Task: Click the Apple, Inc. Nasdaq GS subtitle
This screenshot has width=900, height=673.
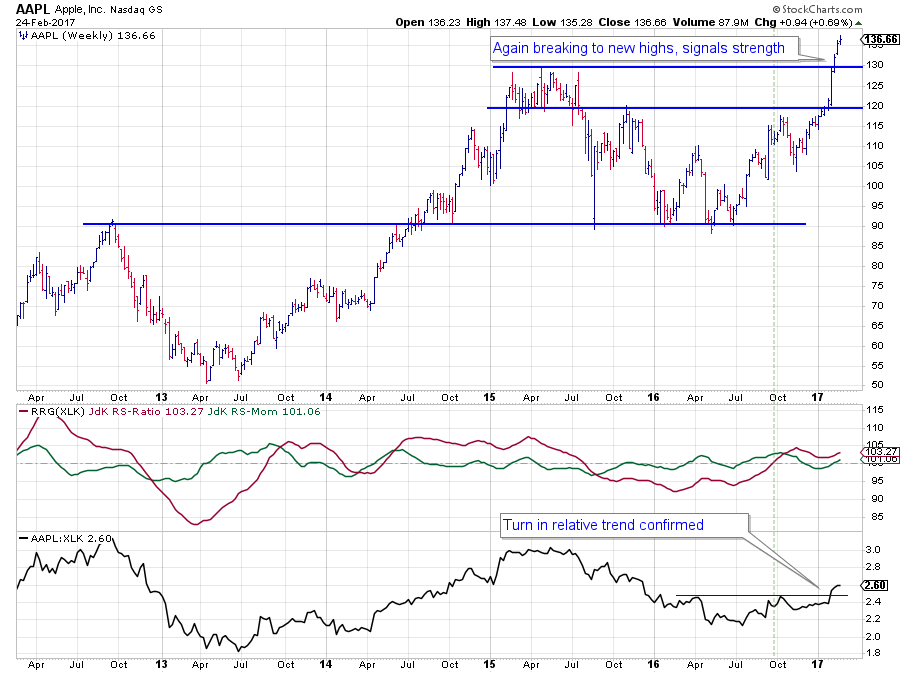Action: (108, 10)
